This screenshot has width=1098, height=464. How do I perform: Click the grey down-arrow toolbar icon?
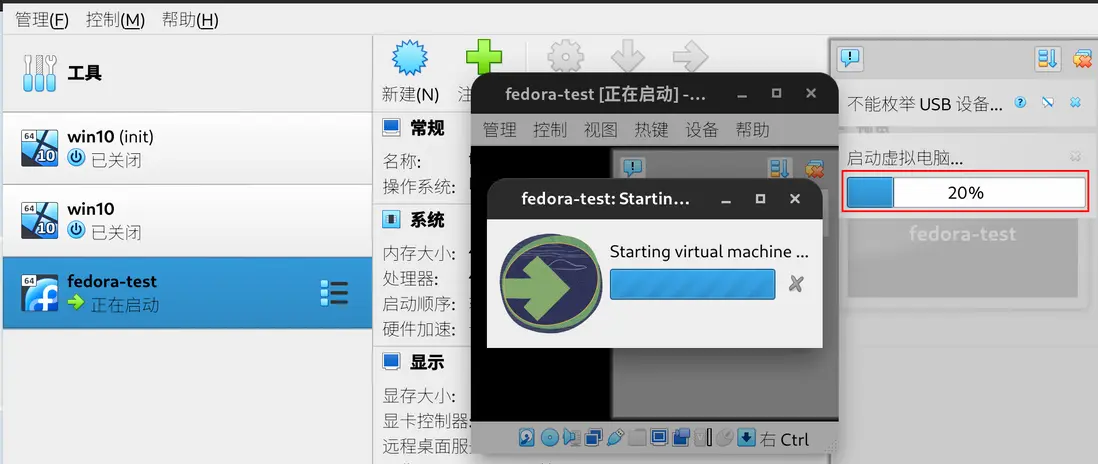627,56
